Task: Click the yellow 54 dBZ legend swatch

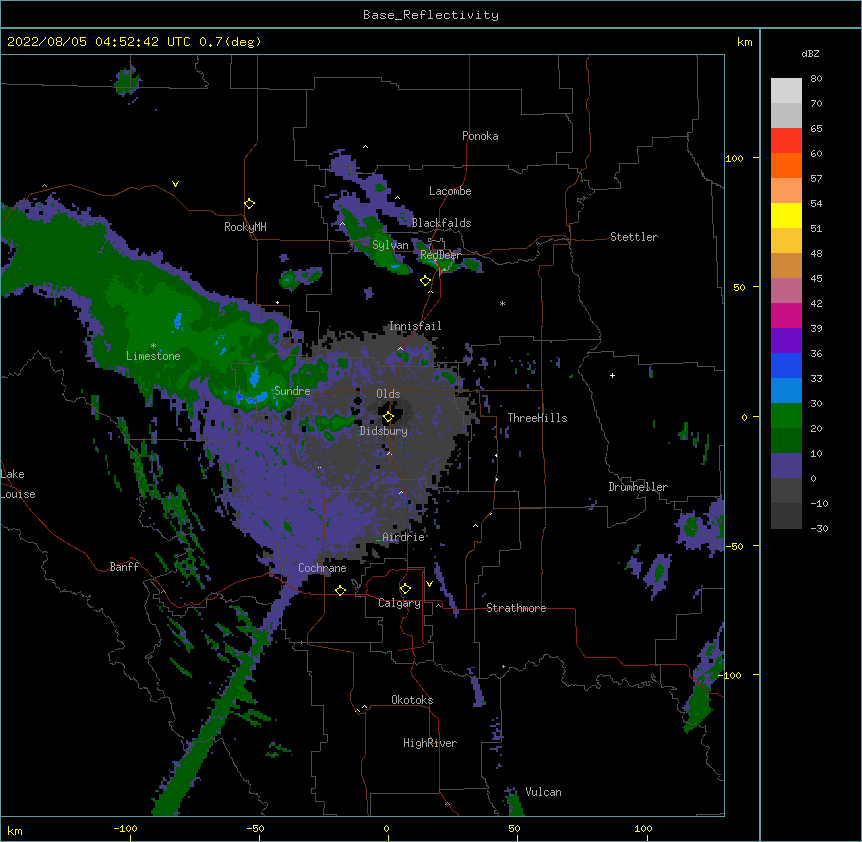Action: coord(786,215)
